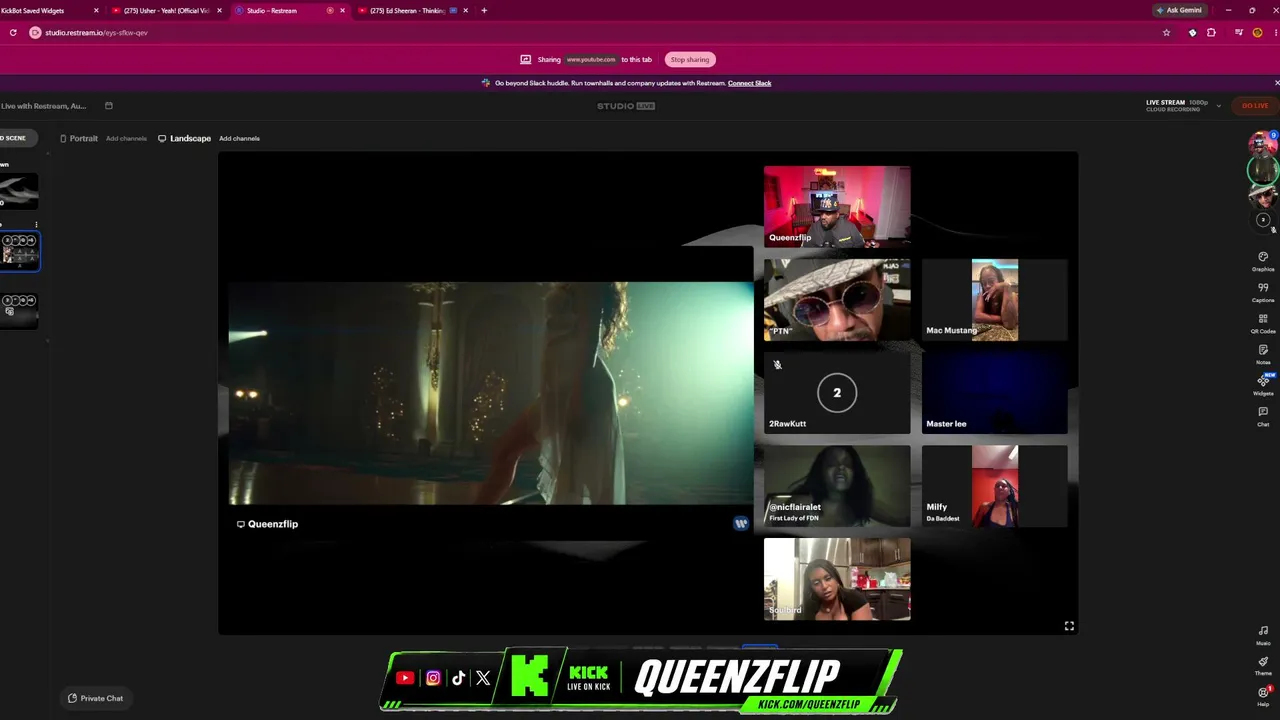Switch to the Ed Sheeran YouTube tab
Viewport: 1280px width, 720px height.
pos(412,10)
